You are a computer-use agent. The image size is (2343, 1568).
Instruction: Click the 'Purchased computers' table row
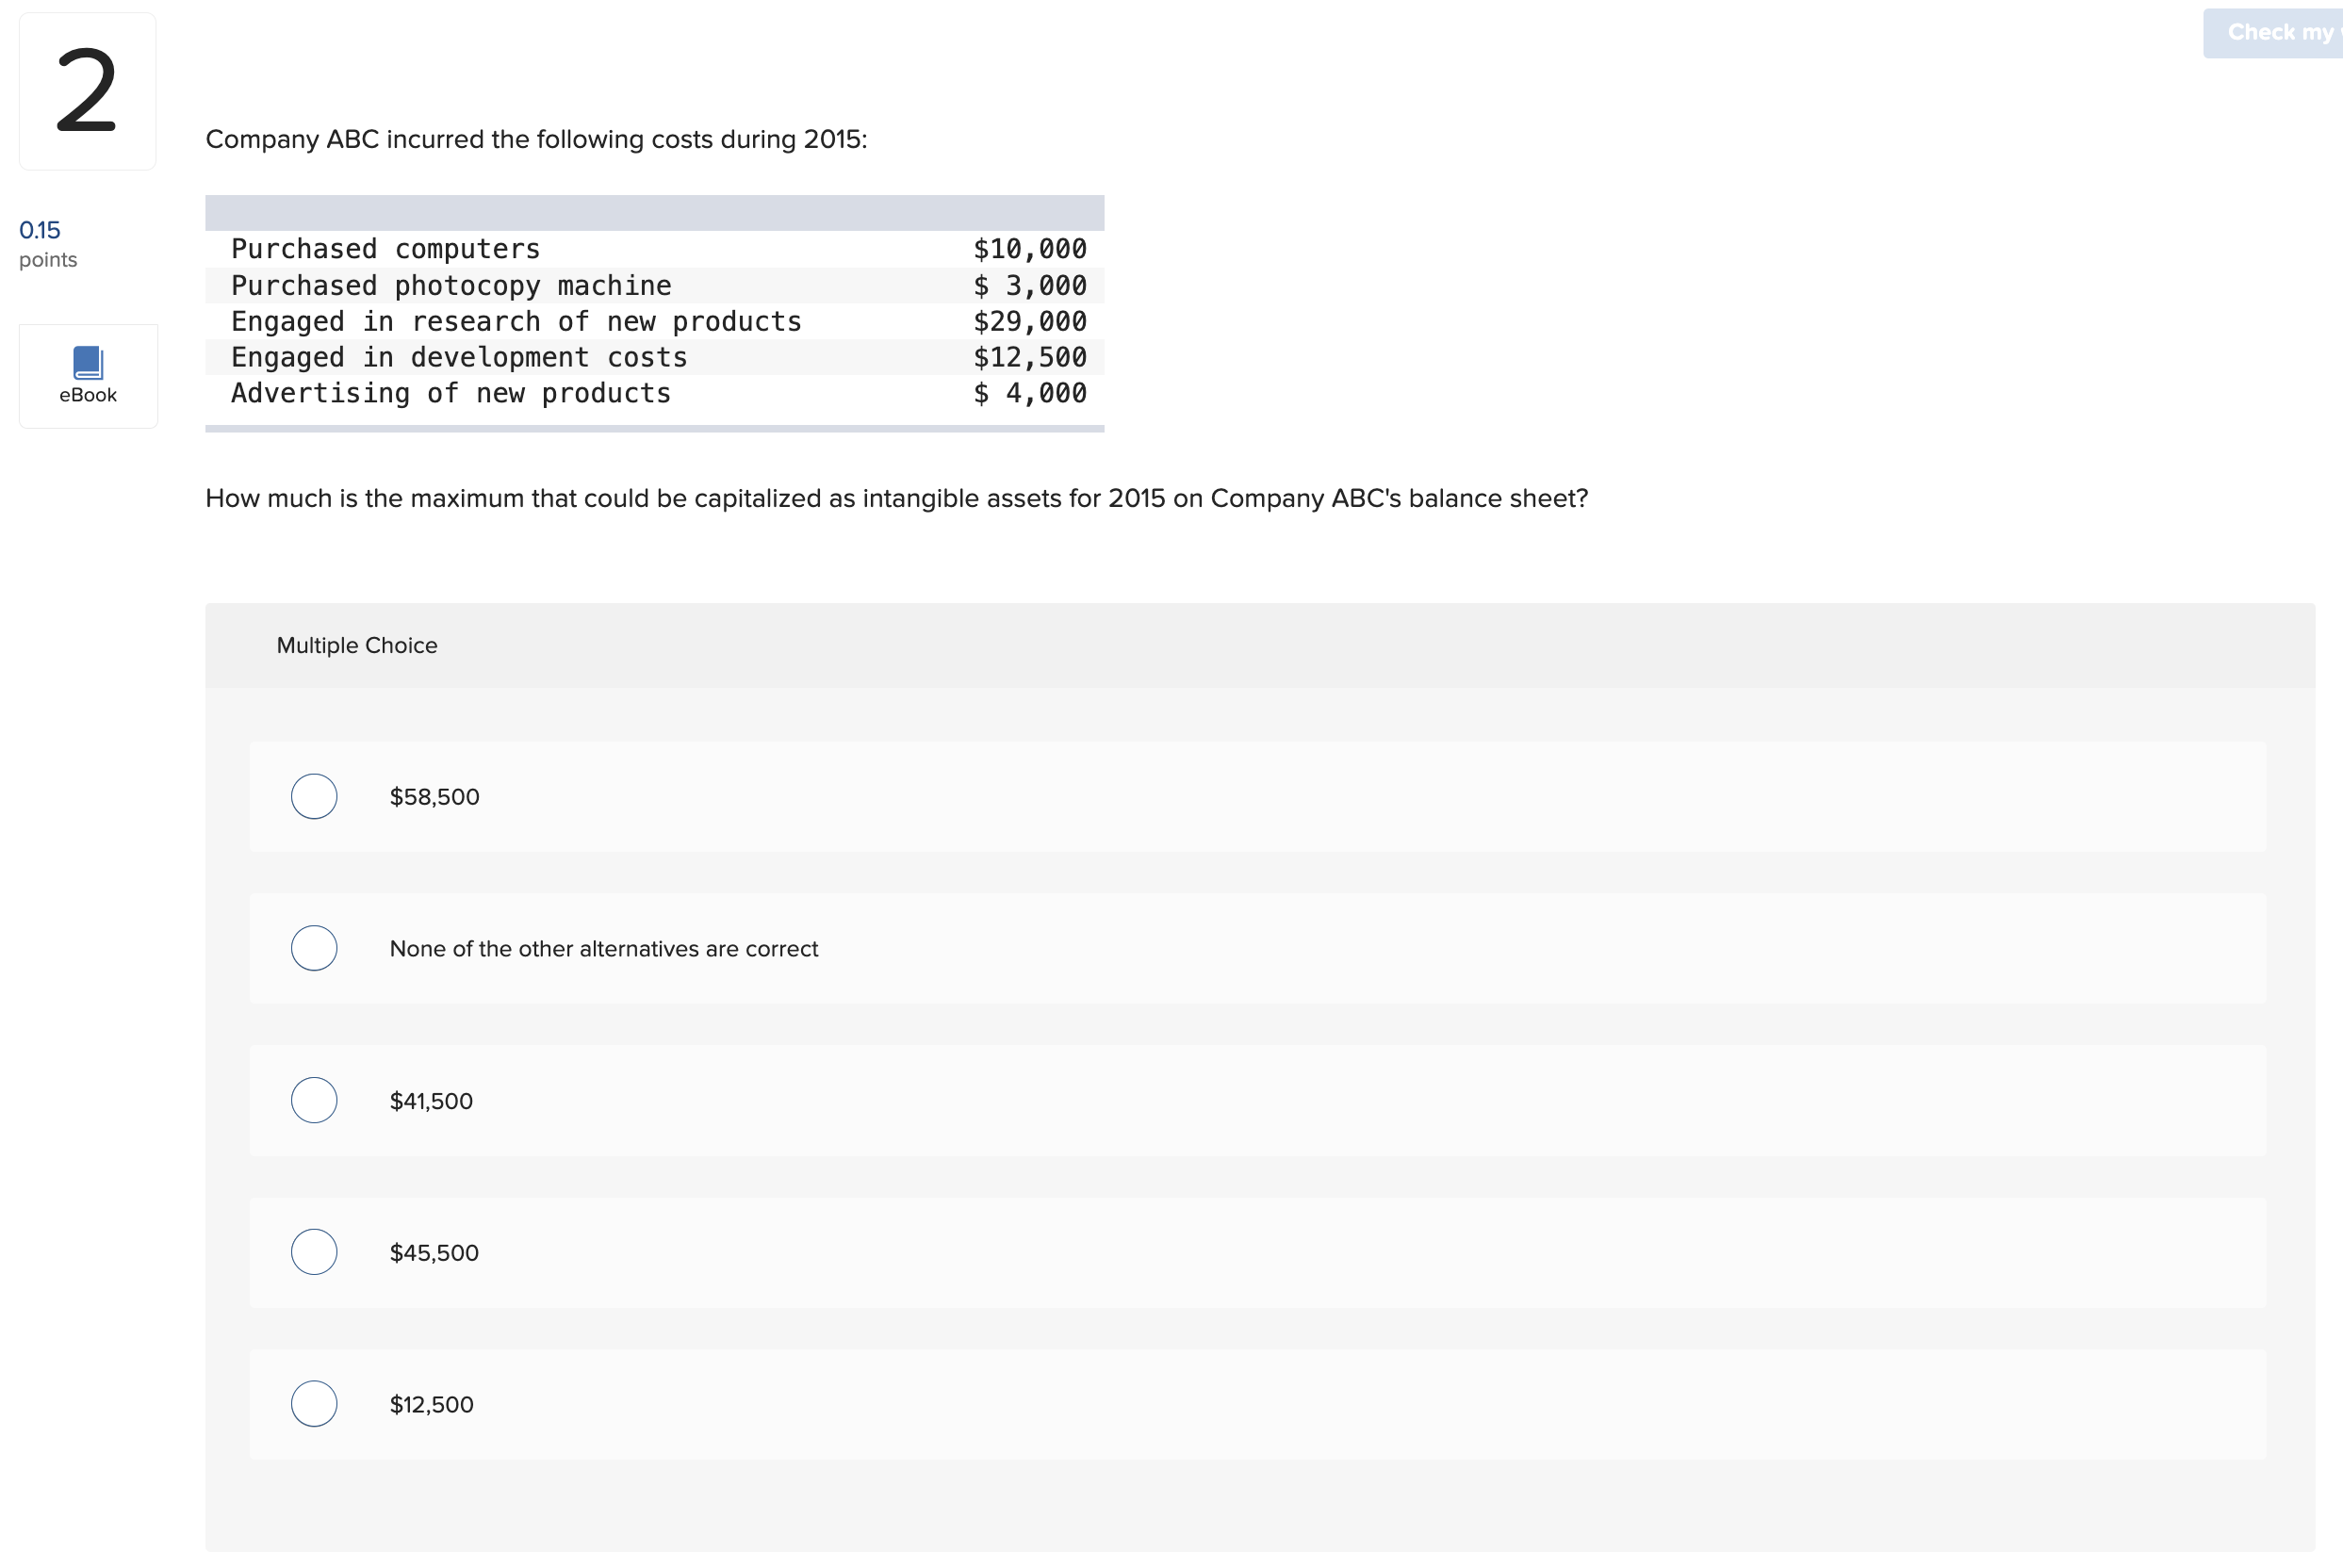(385, 249)
